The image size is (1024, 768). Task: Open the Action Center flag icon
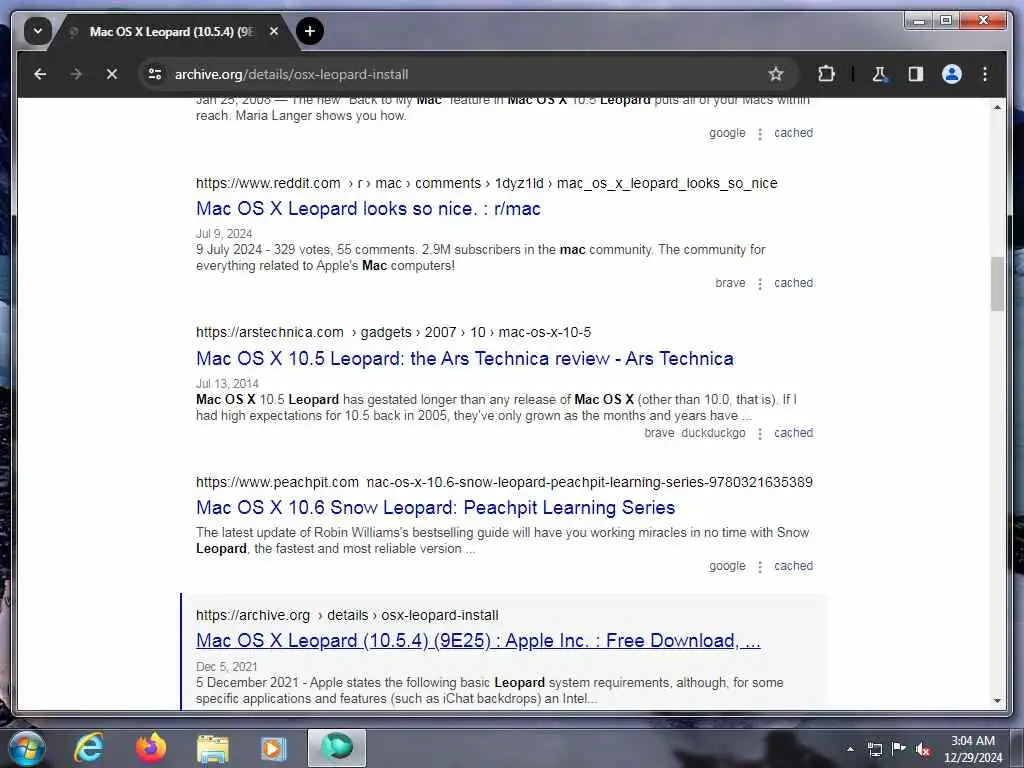899,748
